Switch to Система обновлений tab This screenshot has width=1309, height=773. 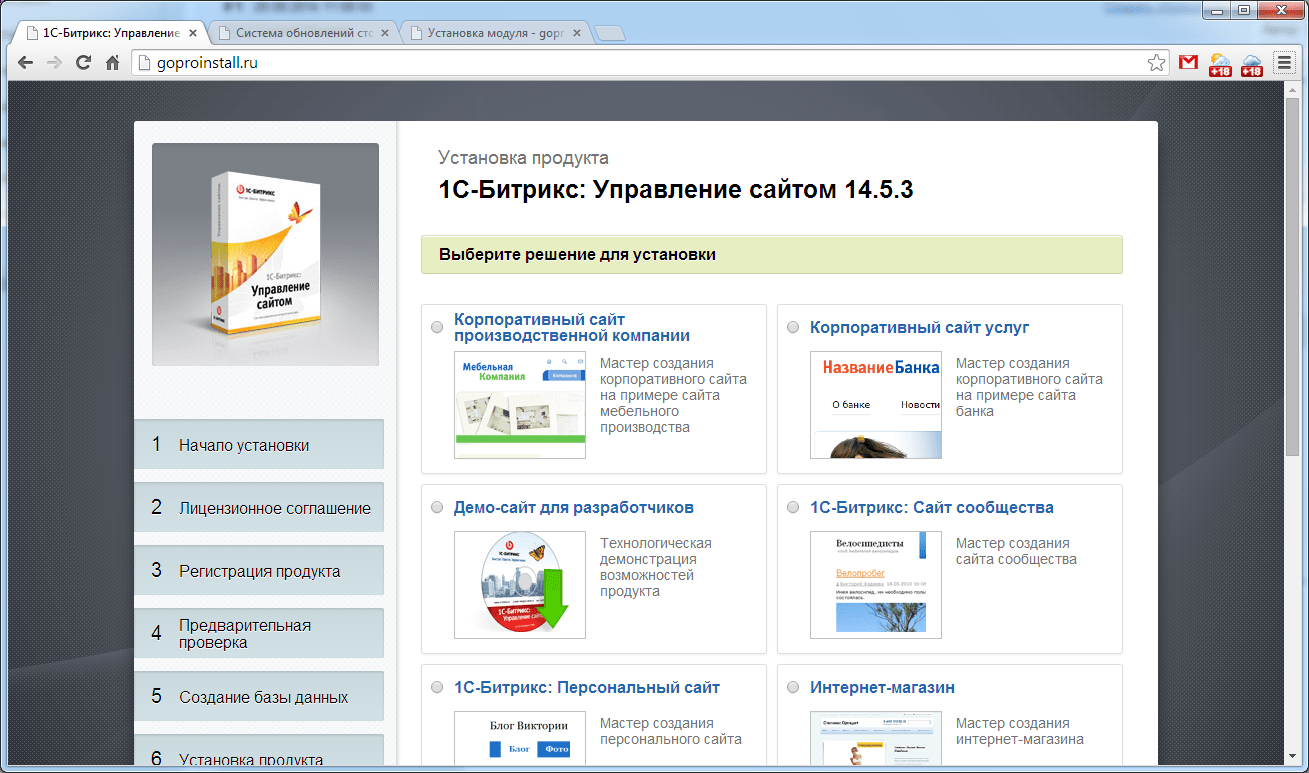[304, 32]
